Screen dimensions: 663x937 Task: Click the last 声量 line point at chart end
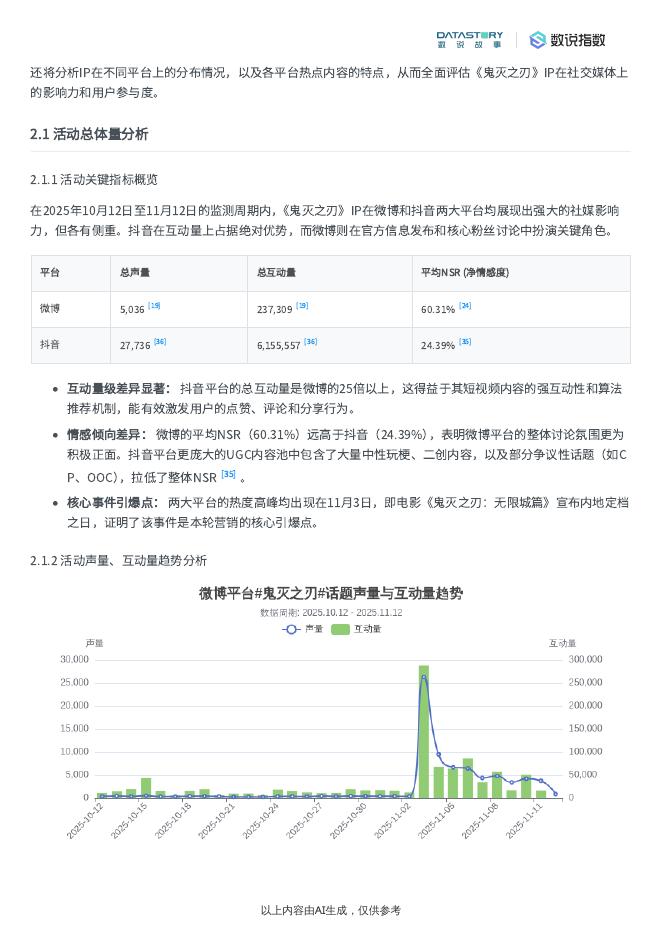(x=555, y=794)
